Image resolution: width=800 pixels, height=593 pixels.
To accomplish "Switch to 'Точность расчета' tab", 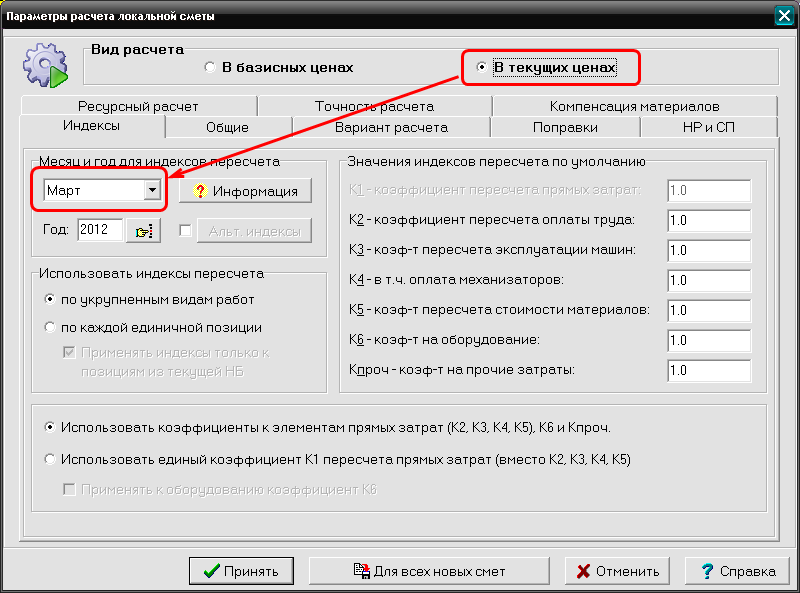I will pyautogui.click(x=374, y=106).
